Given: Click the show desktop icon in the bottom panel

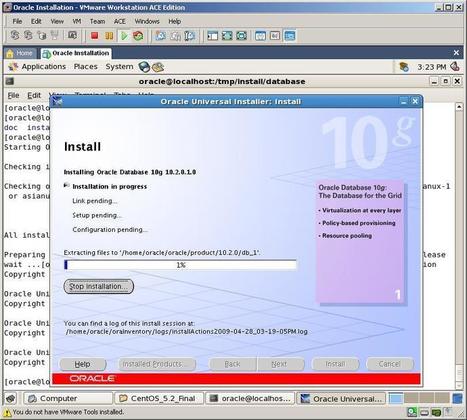Looking at the screenshot, I should click(11, 398).
